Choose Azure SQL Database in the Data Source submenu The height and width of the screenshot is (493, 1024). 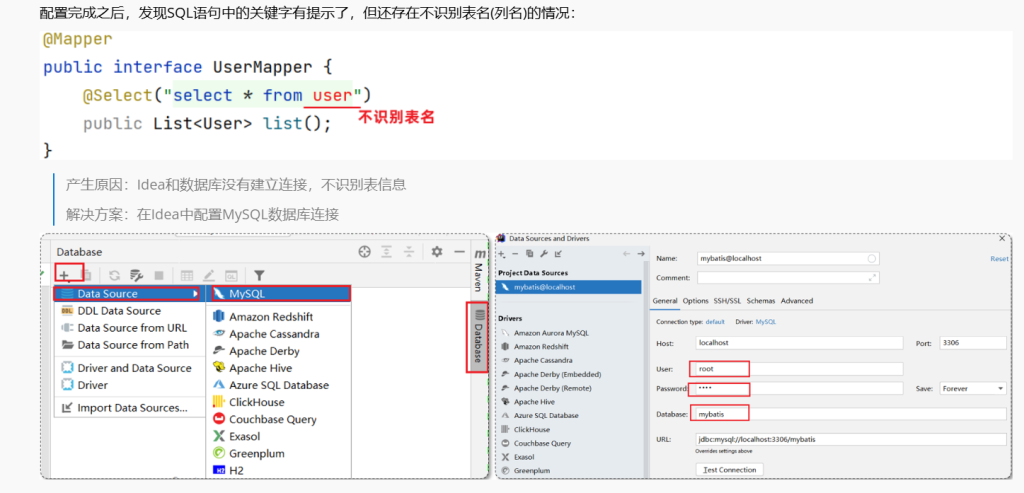[x=279, y=385]
